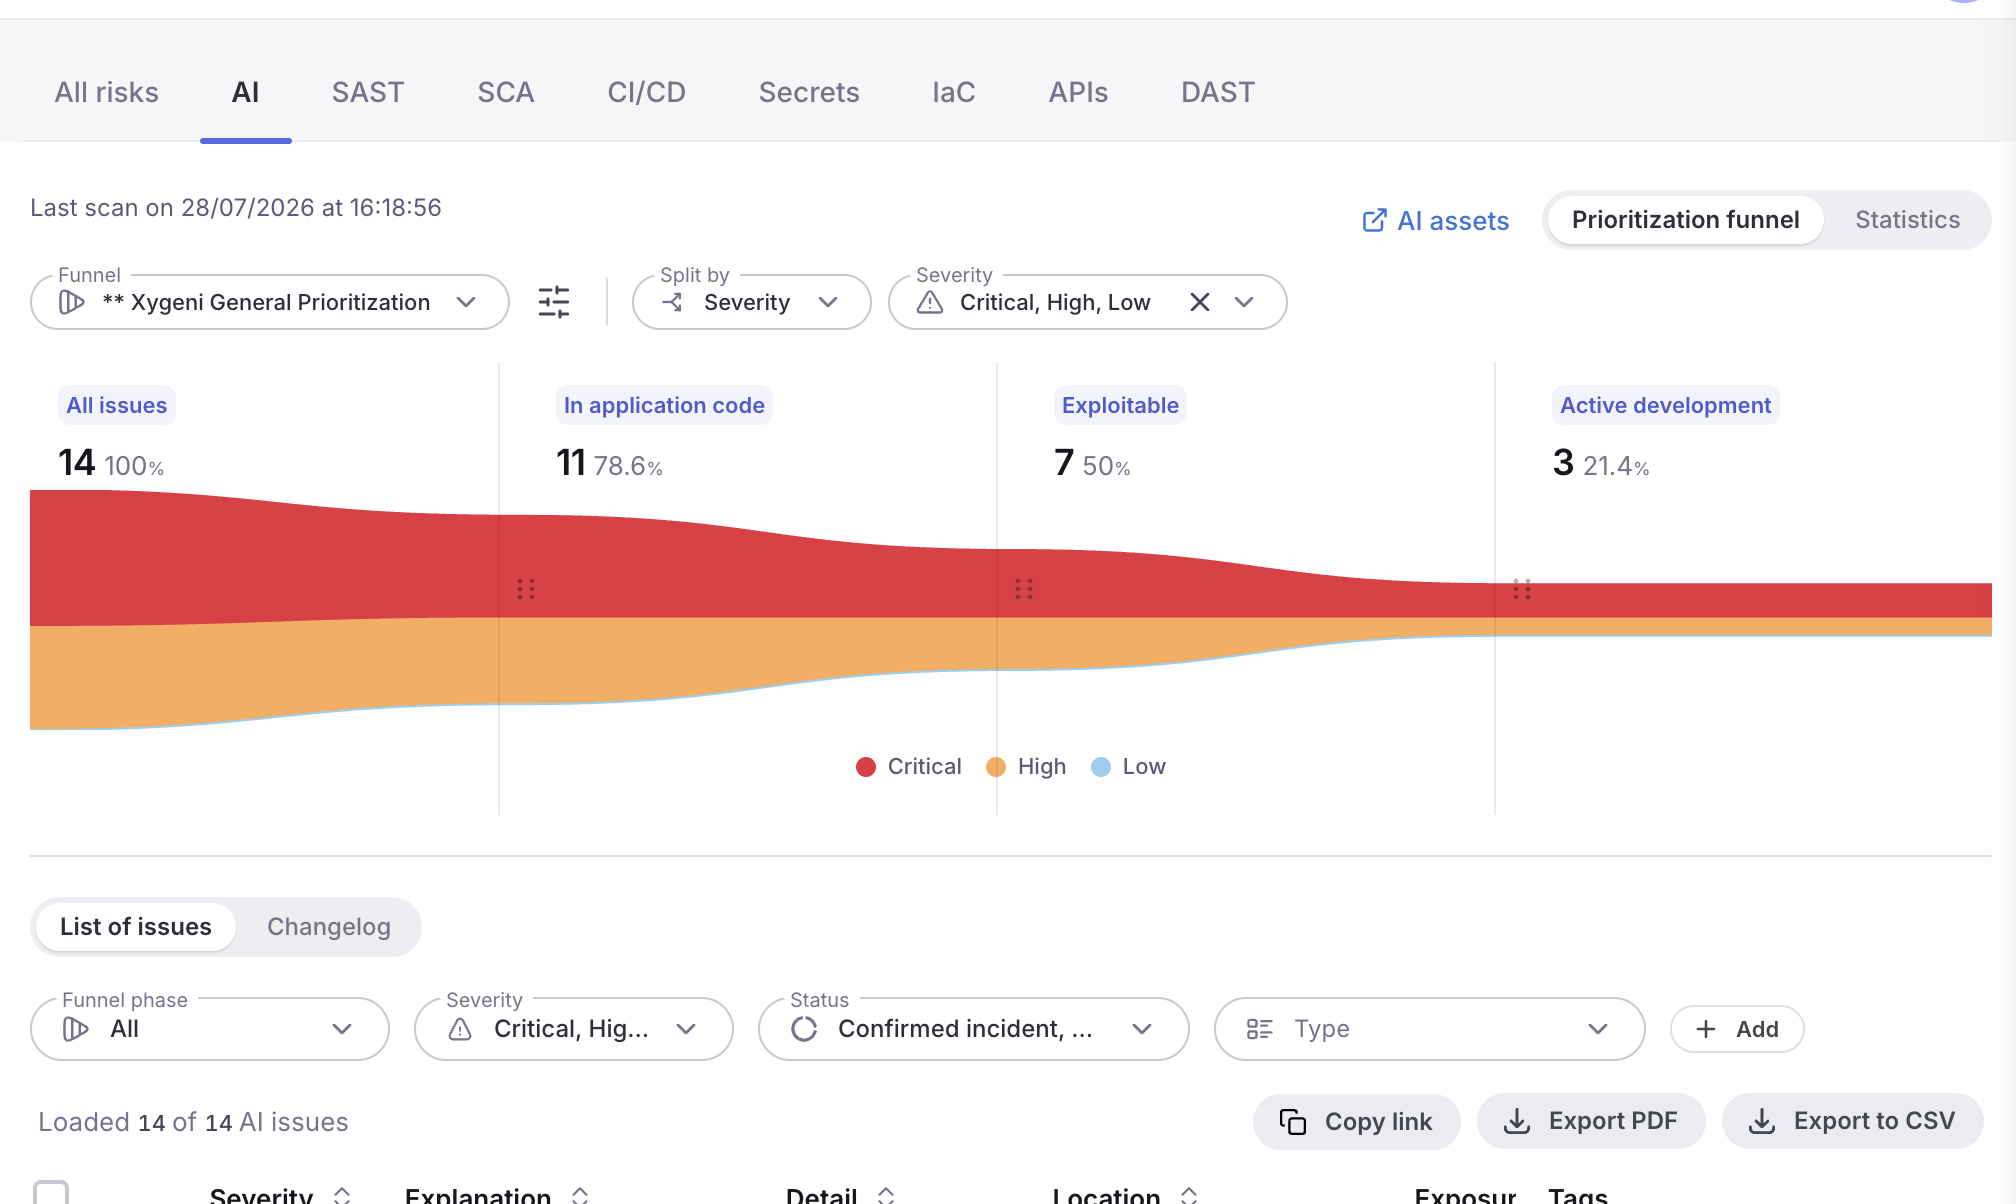Open the Secrets tab
This screenshot has height=1204, width=2016.
click(x=809, y=92)
